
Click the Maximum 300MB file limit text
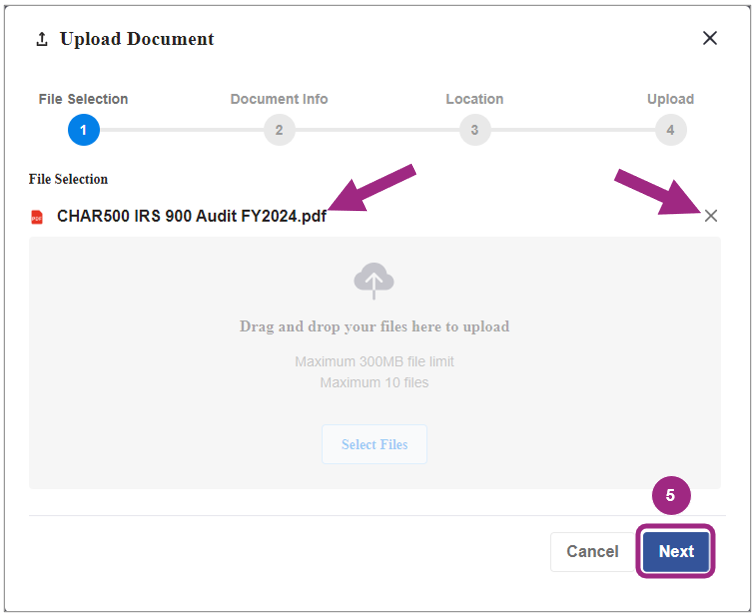click(374, 361)
